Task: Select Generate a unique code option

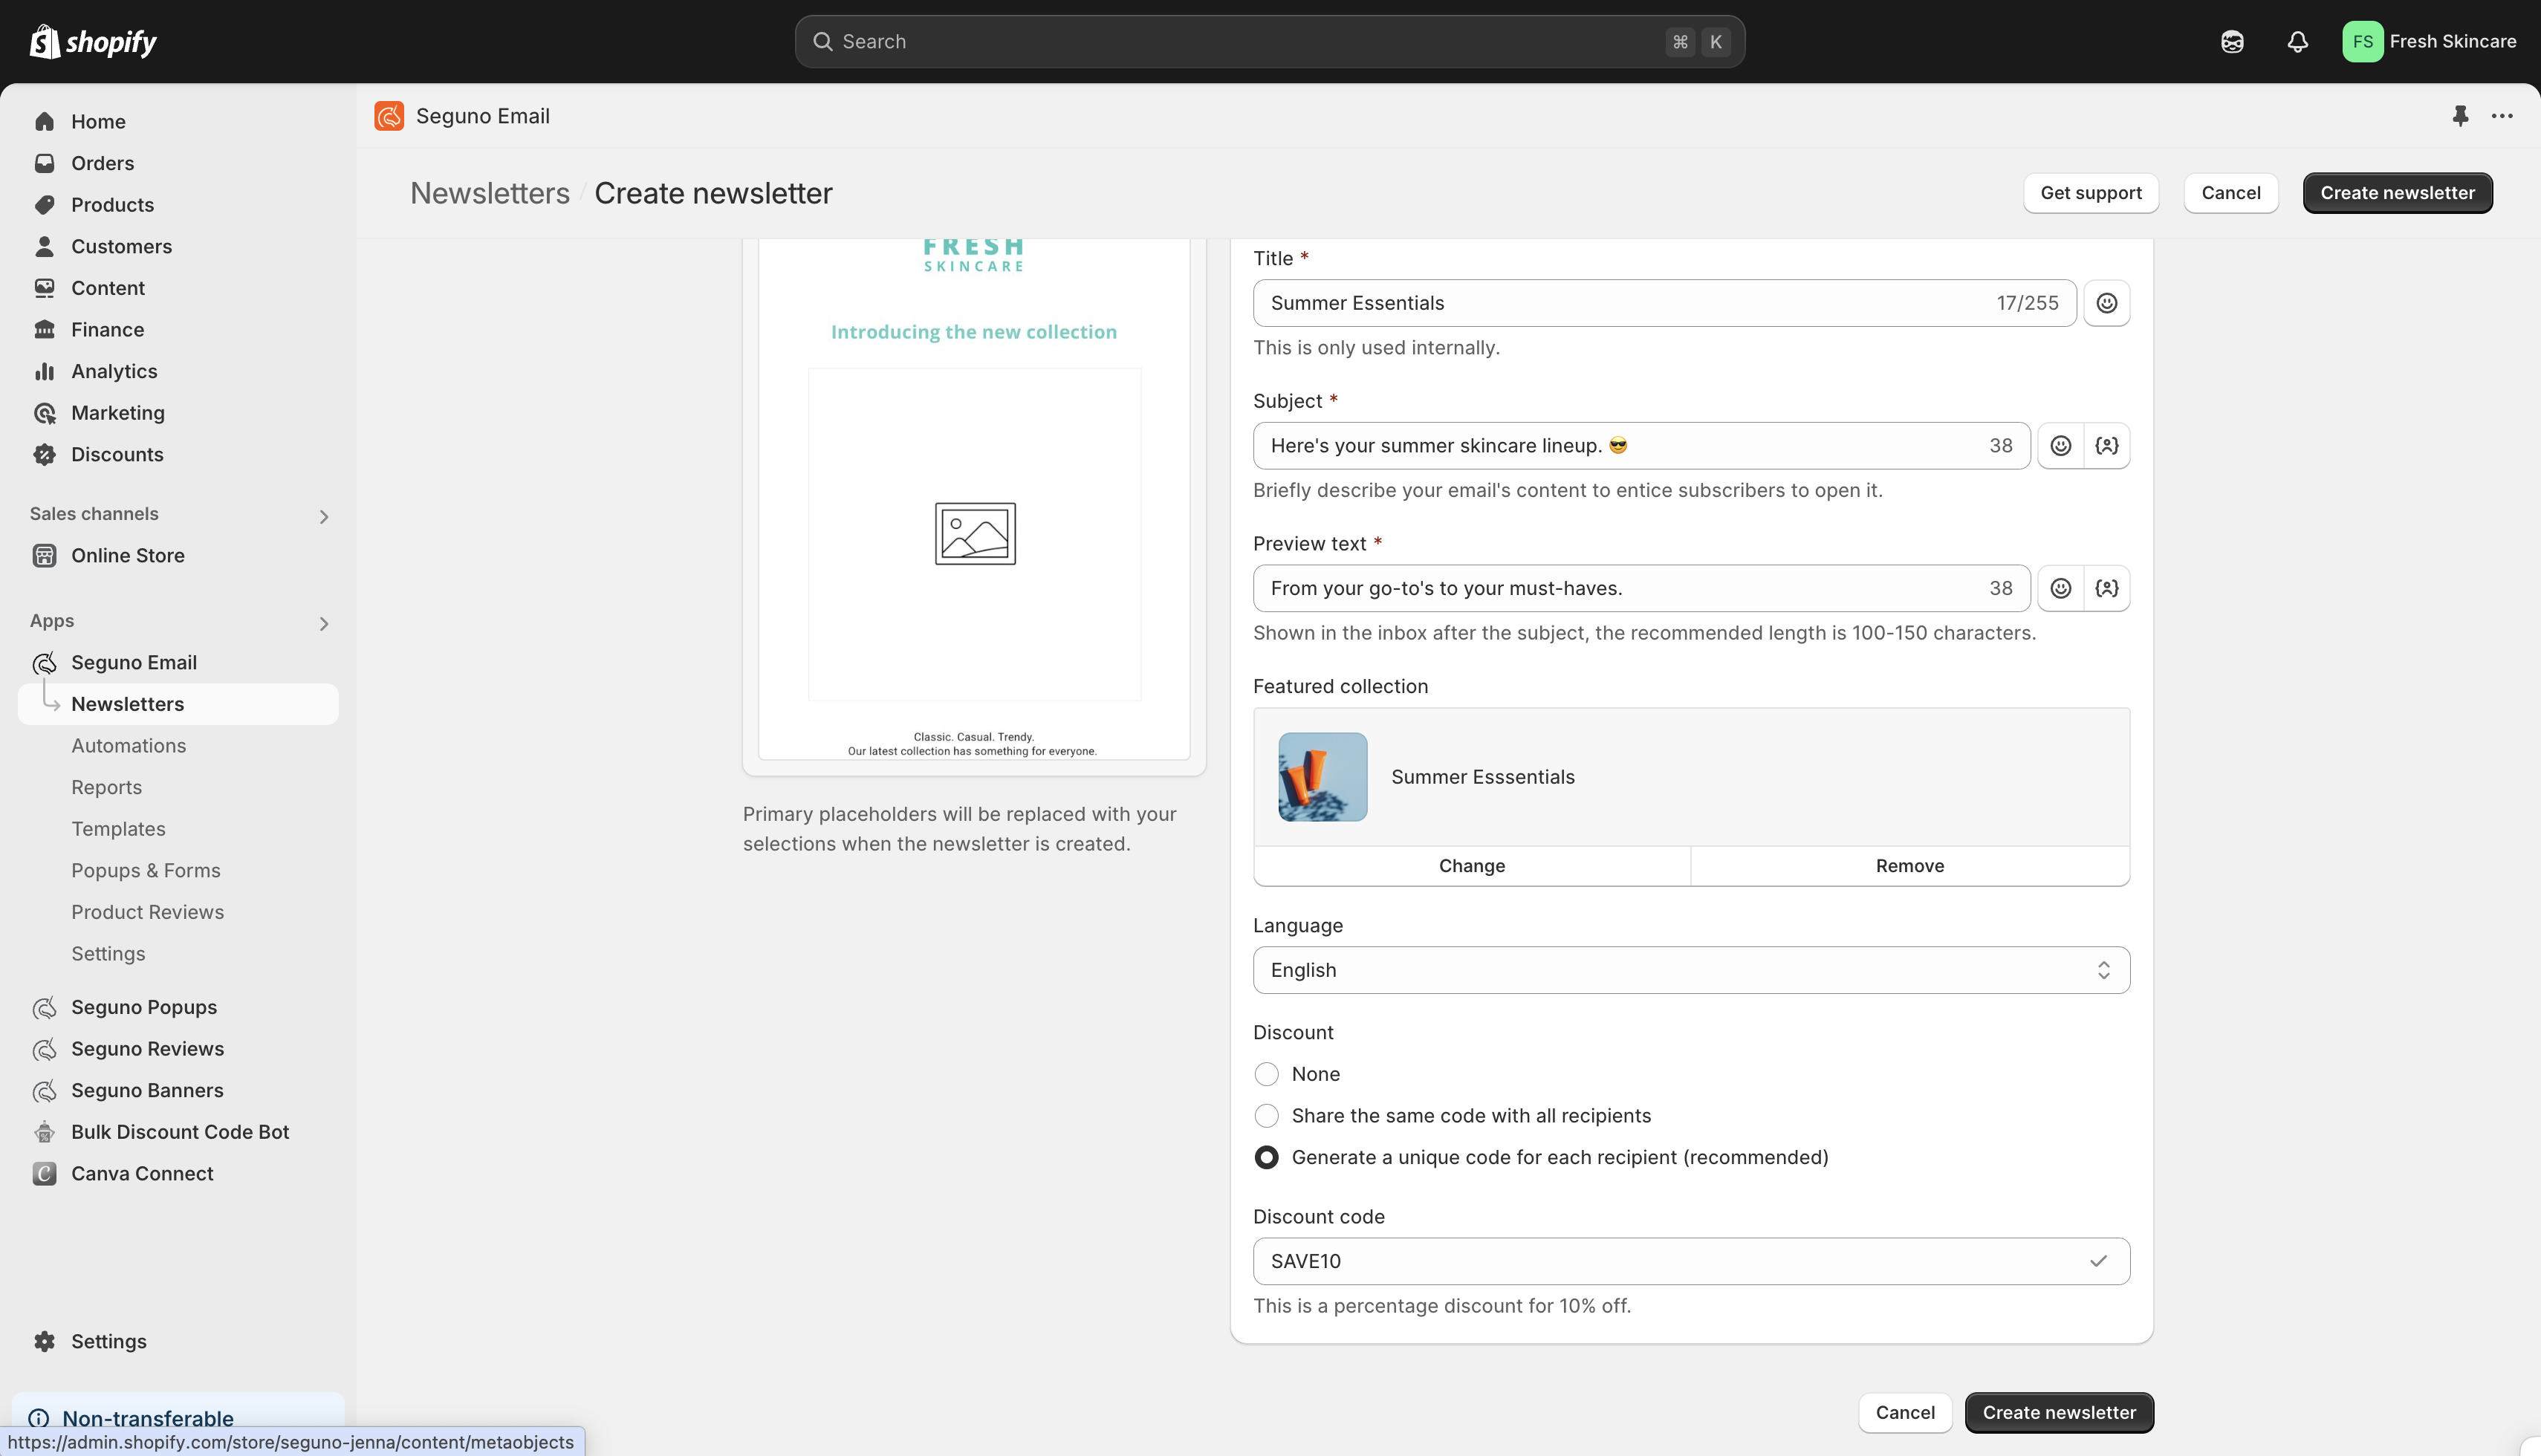Action: click(x=1266, y=1157)
